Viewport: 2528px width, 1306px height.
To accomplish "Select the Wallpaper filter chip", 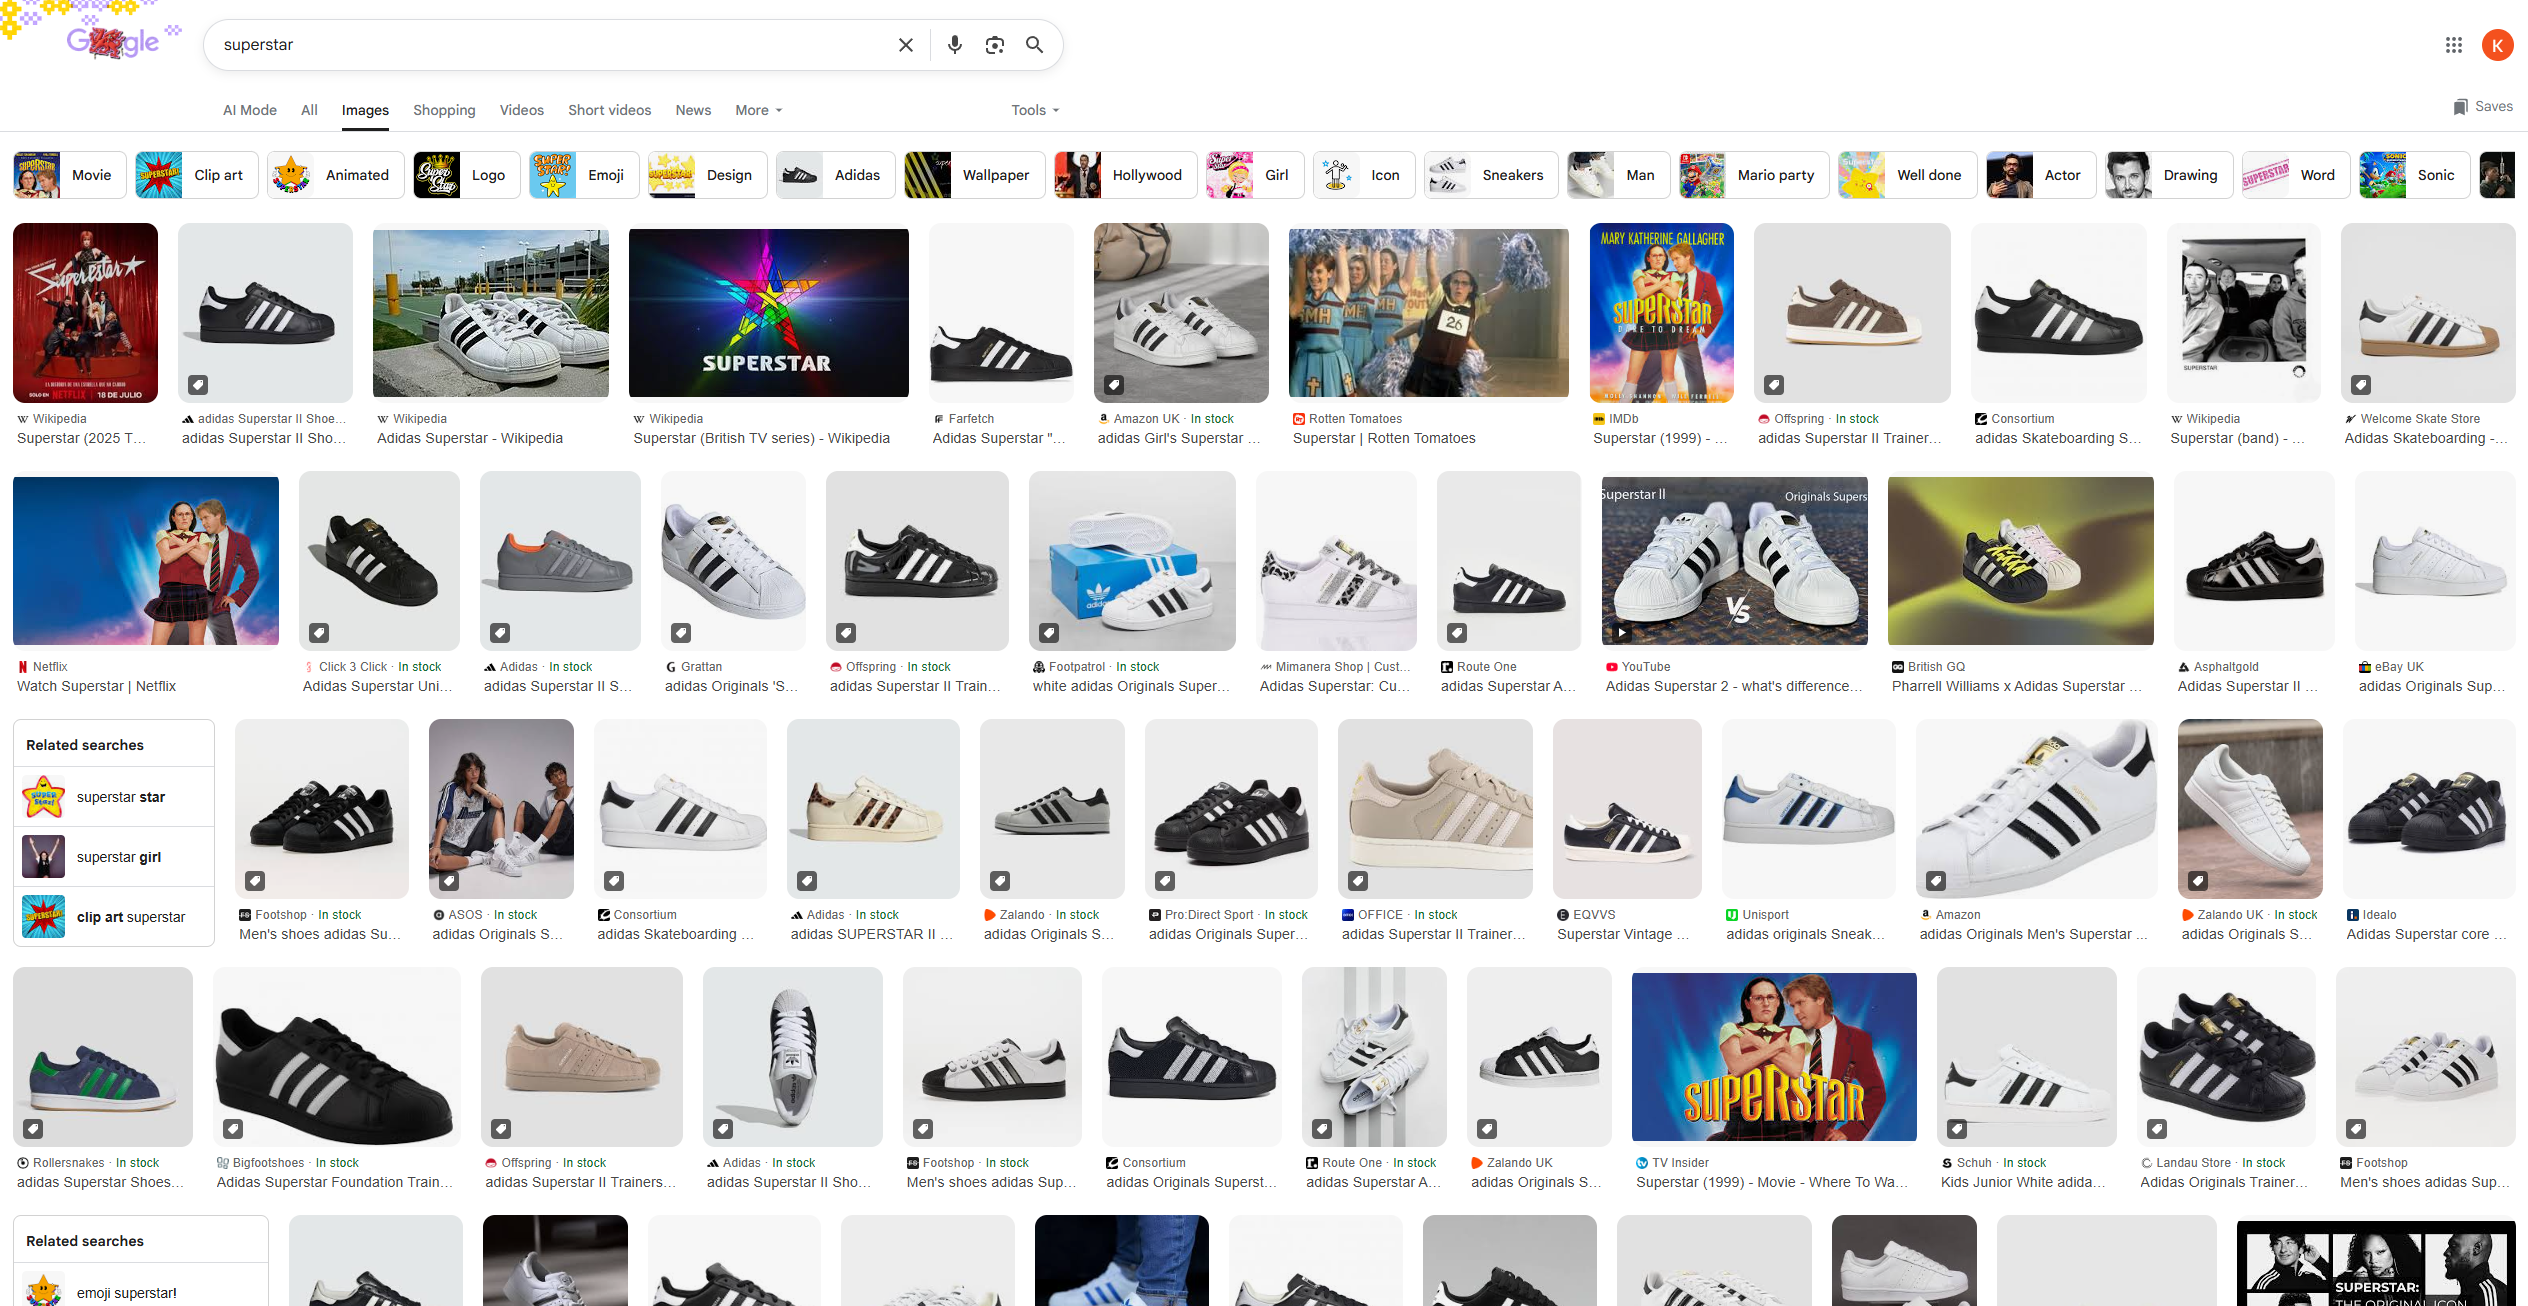I will tap(974, 175).
